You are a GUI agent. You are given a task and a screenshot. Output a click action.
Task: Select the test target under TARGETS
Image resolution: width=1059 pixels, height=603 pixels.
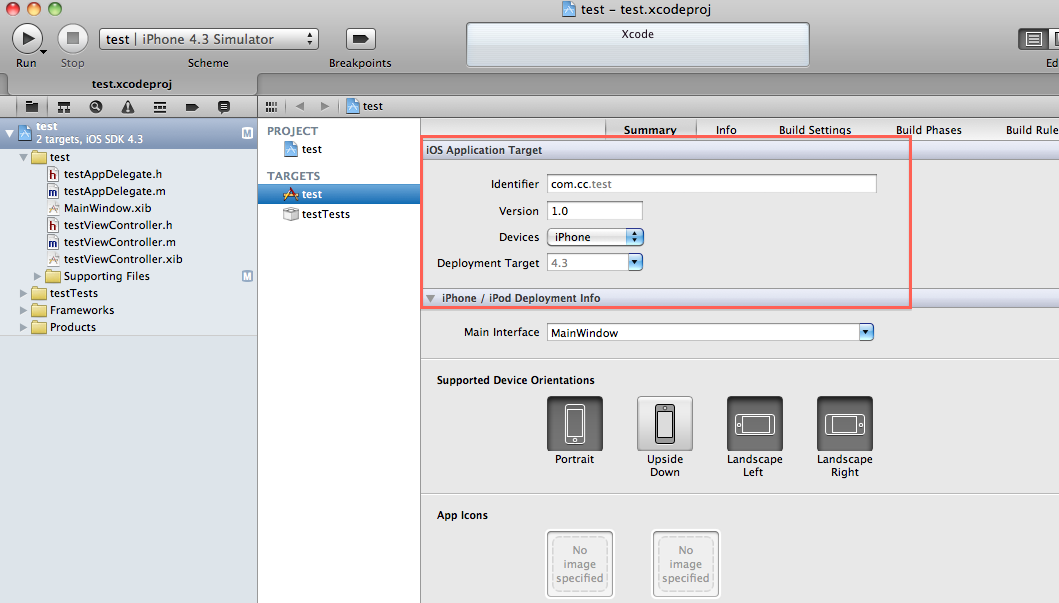pos(339,194)
